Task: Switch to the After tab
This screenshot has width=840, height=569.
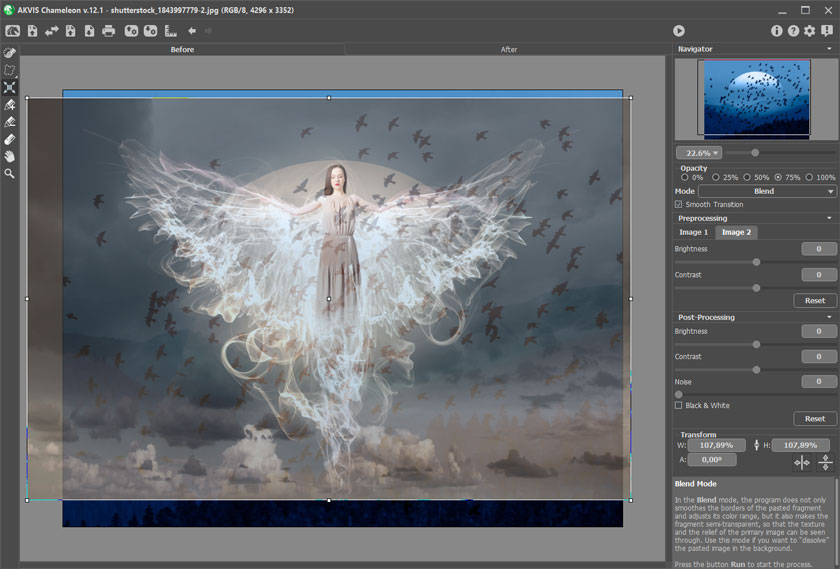Action: (509, 49)
